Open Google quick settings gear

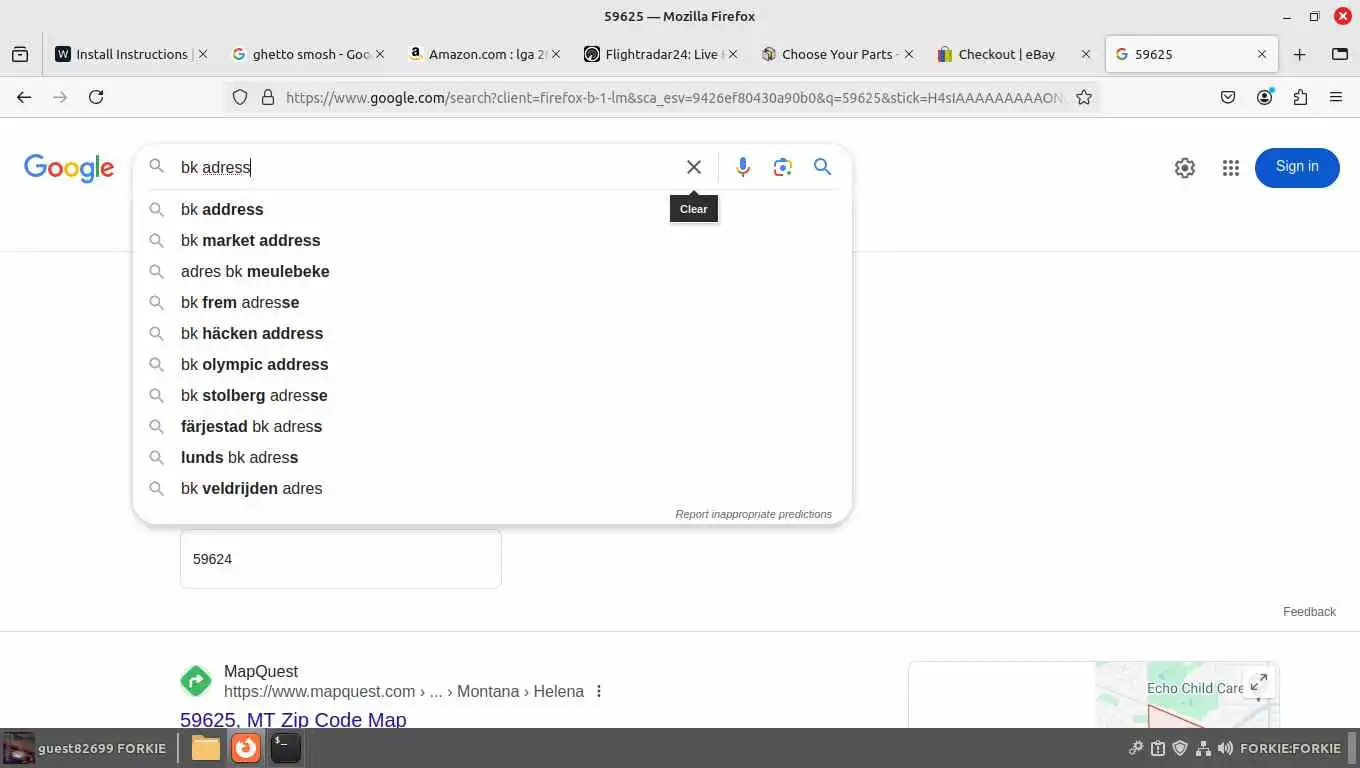coord(1185,168)
